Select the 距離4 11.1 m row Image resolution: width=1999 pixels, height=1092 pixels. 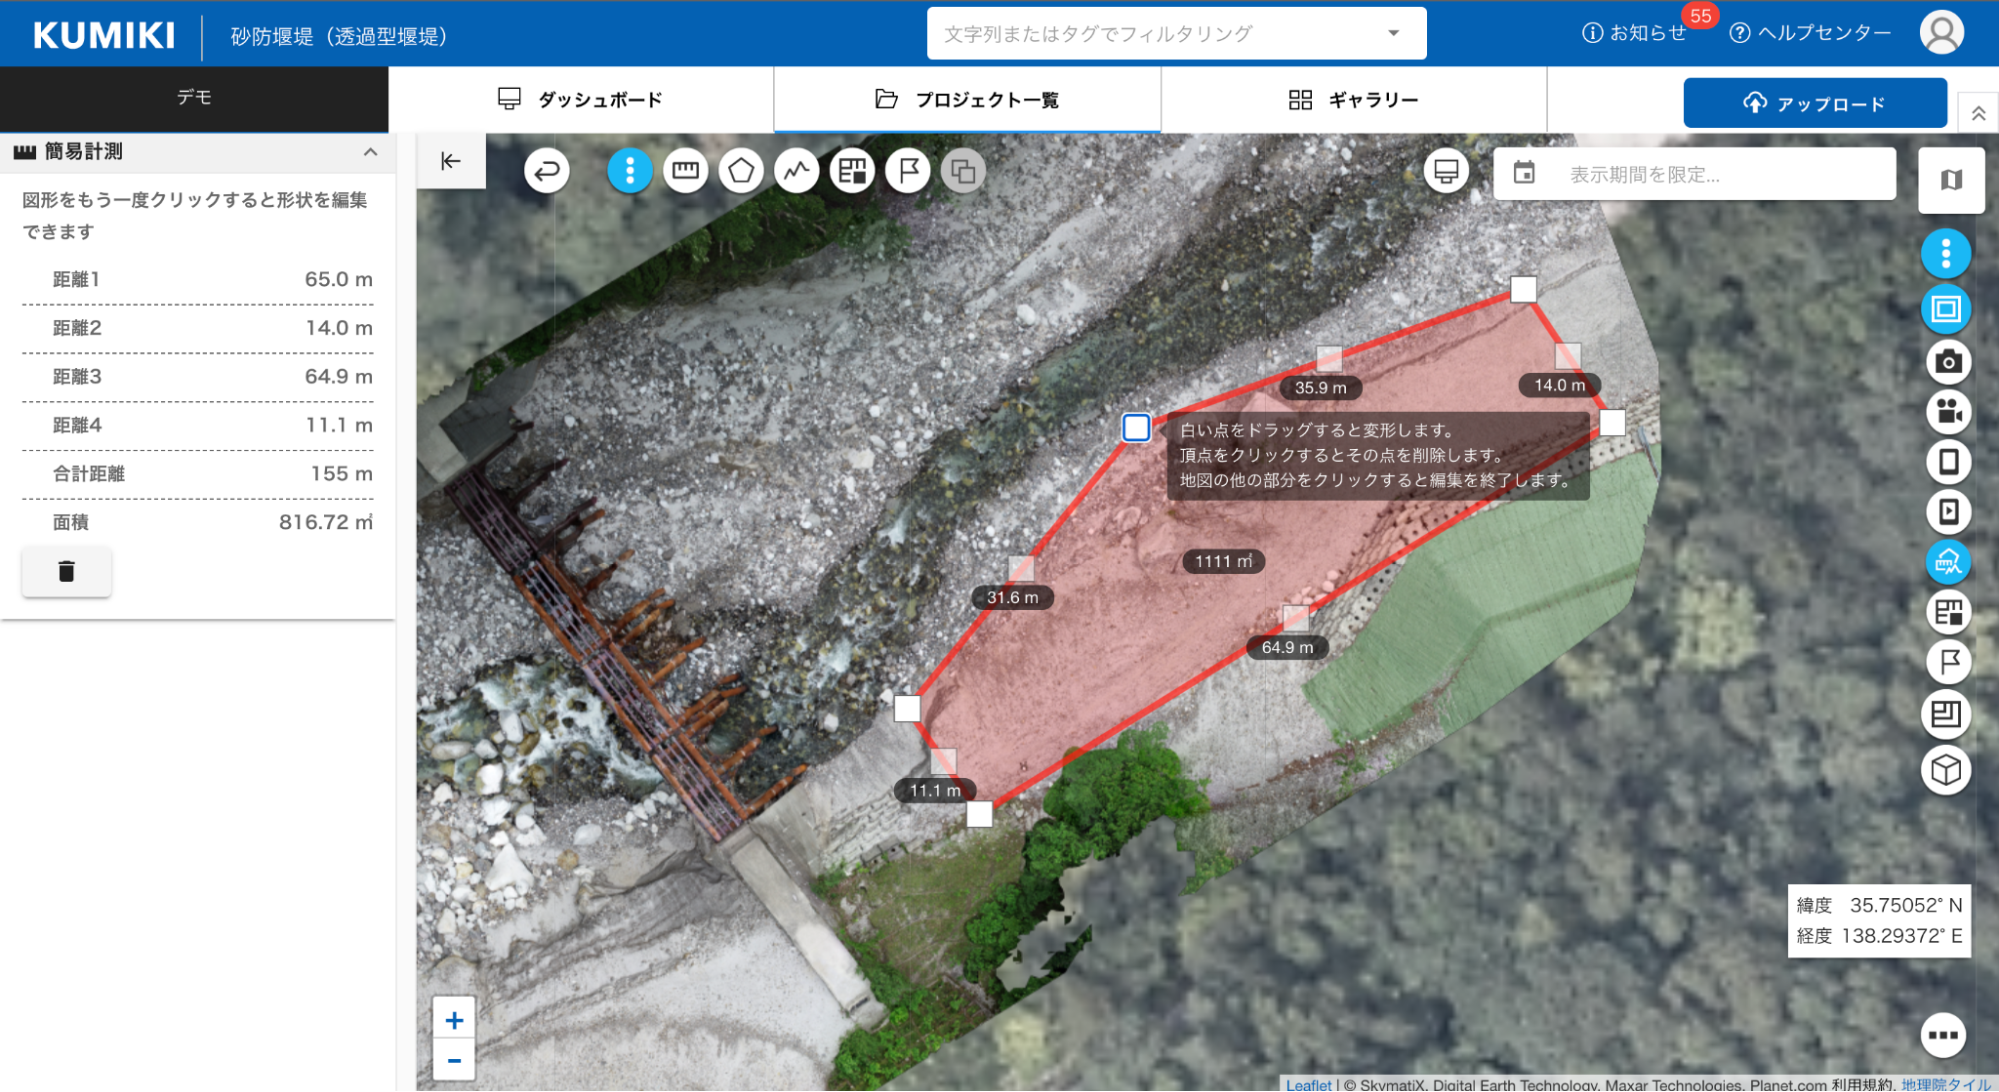(198, 426)
